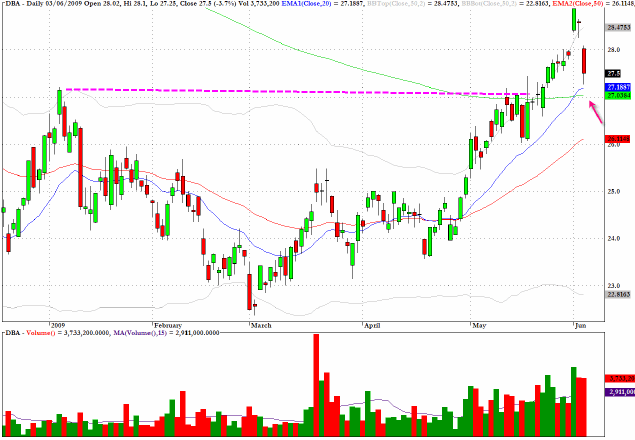Select the March date axis marker
This screenshot has height=440, width=635.
[x=261, y=325]
